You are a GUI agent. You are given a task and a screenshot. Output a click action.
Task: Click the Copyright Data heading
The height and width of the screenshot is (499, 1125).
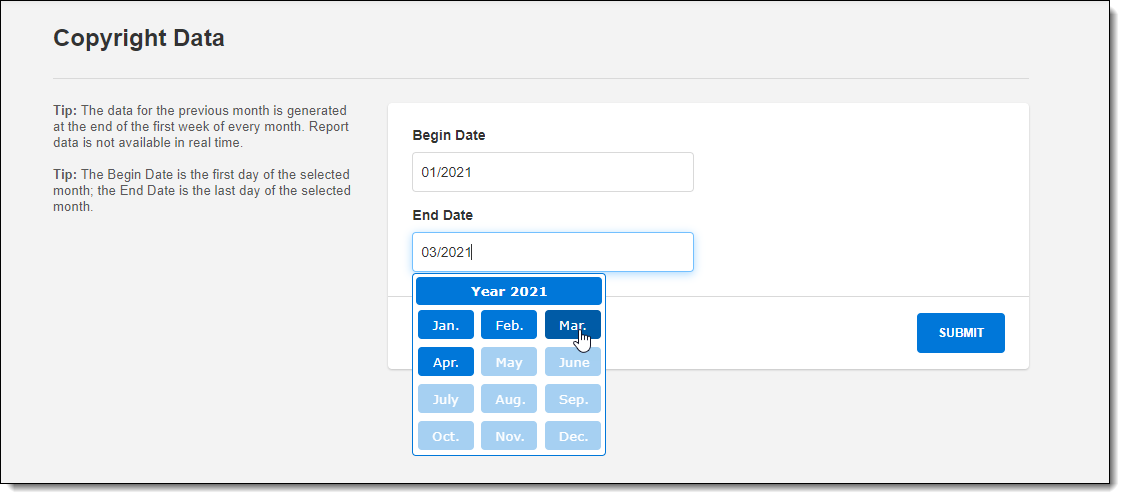[138, 38]
